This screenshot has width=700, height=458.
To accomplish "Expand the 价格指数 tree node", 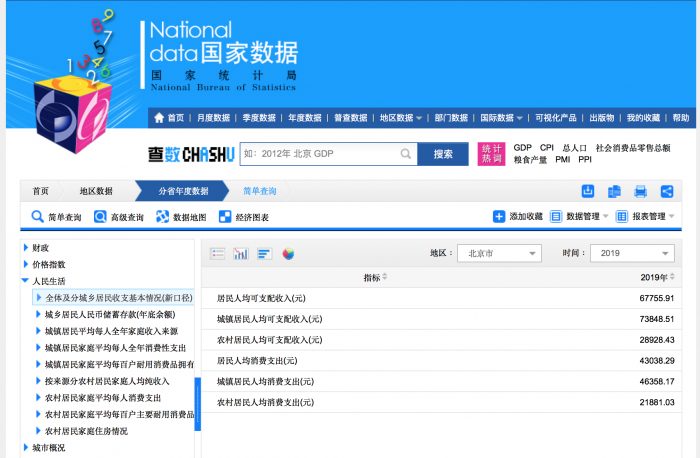I will [x=26, y=265].
